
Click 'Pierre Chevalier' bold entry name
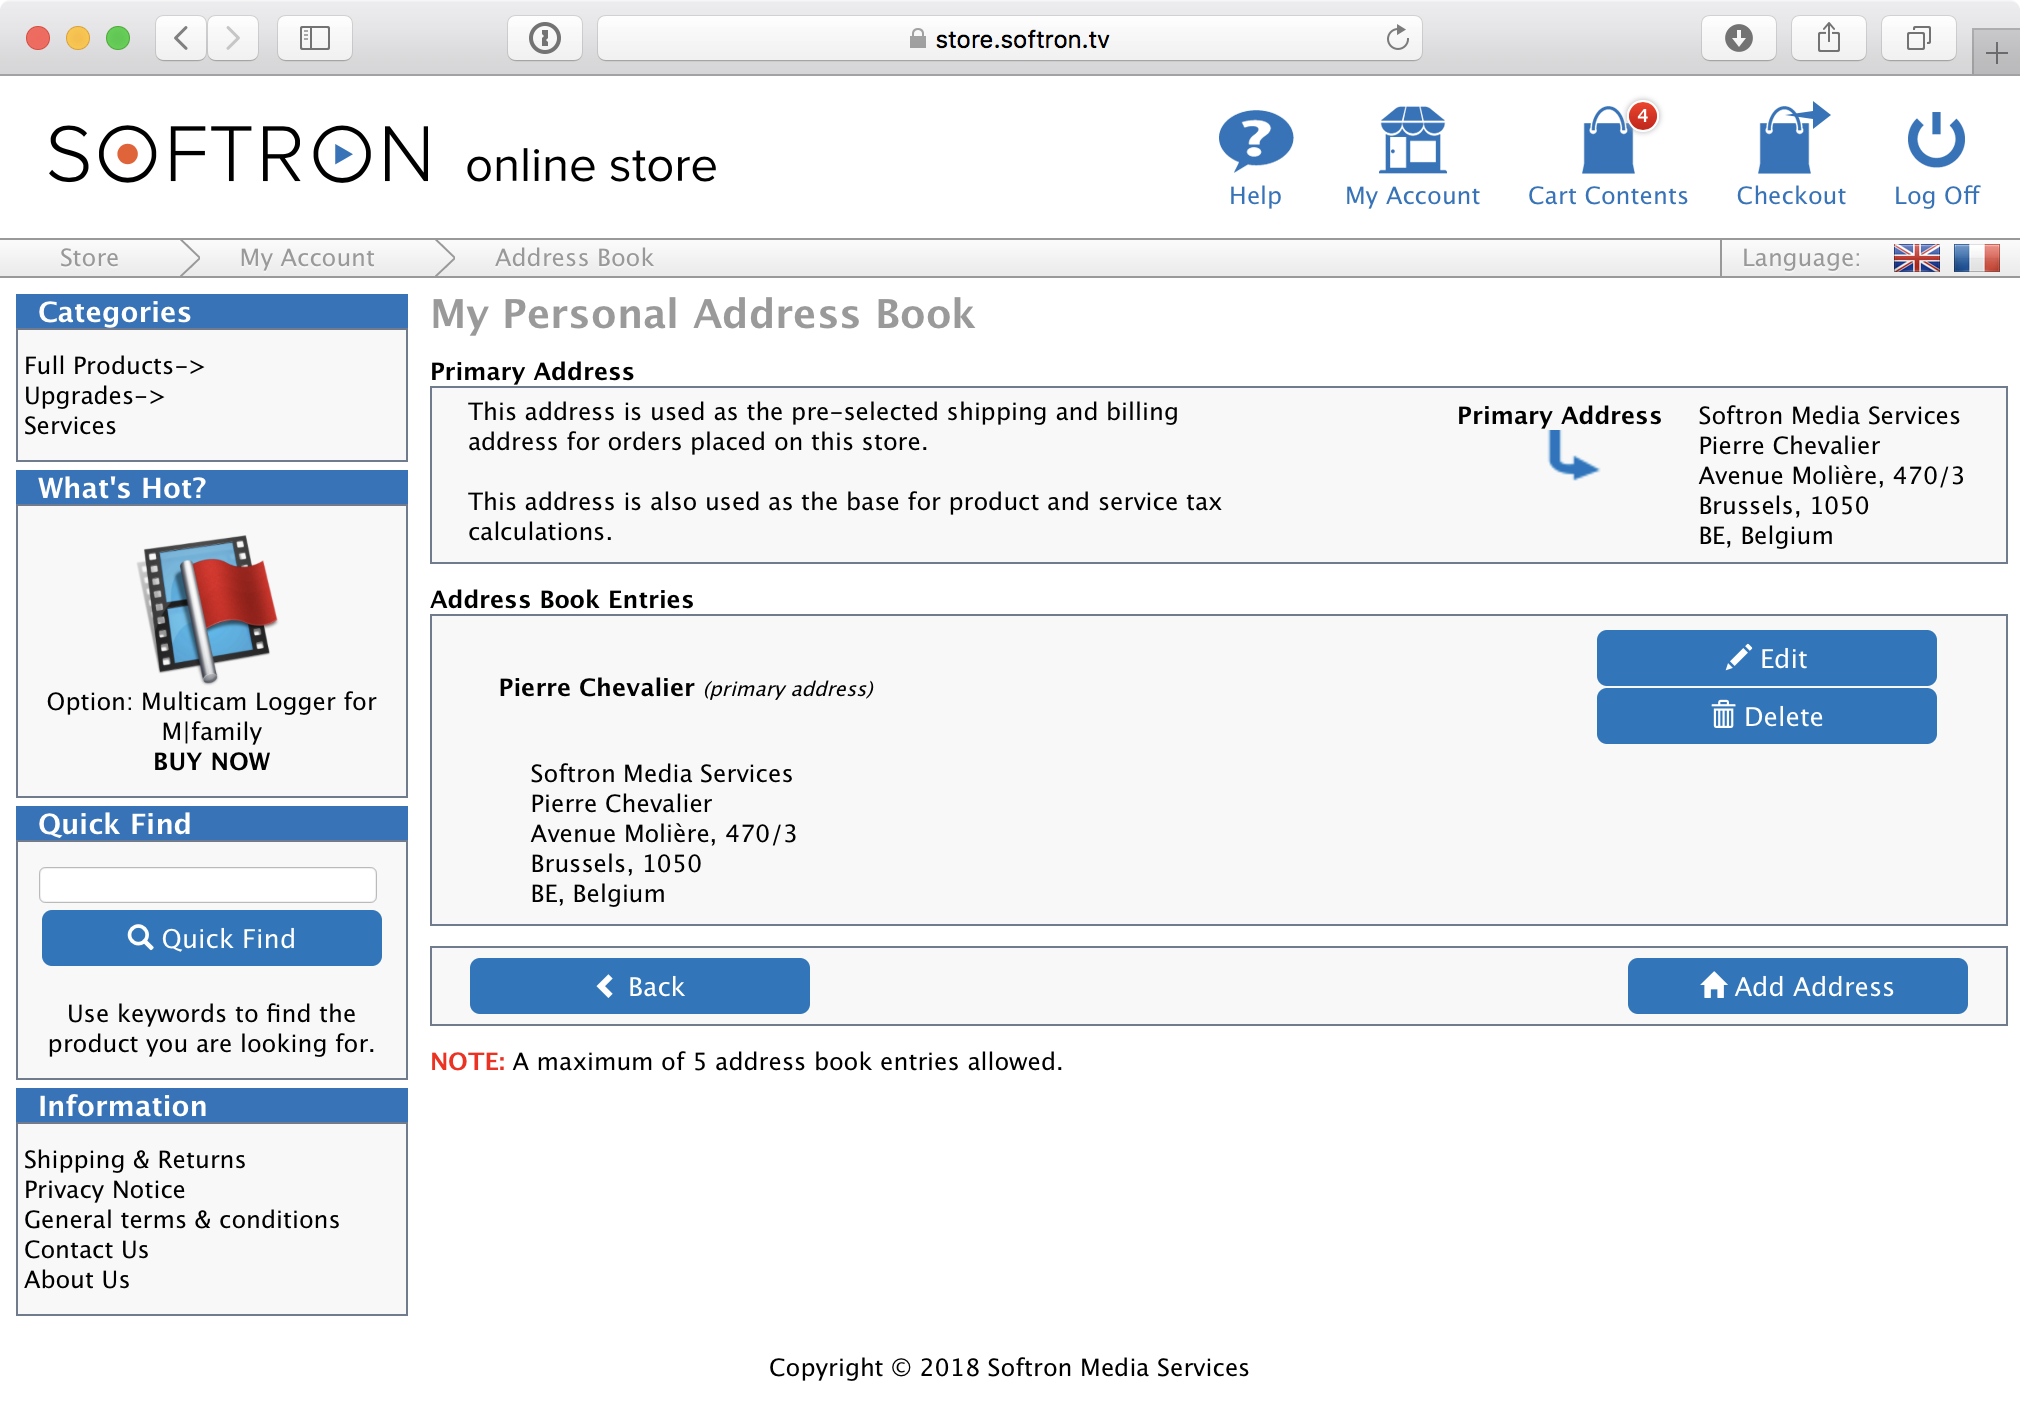pos(596,688)
